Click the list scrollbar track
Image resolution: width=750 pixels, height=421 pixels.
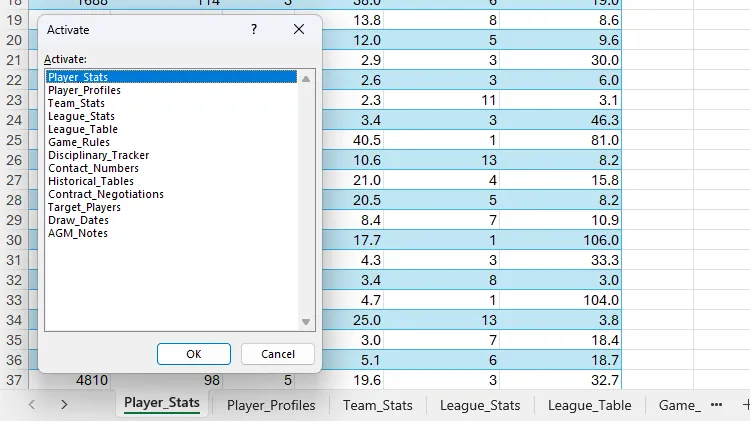tap(307, 200)
